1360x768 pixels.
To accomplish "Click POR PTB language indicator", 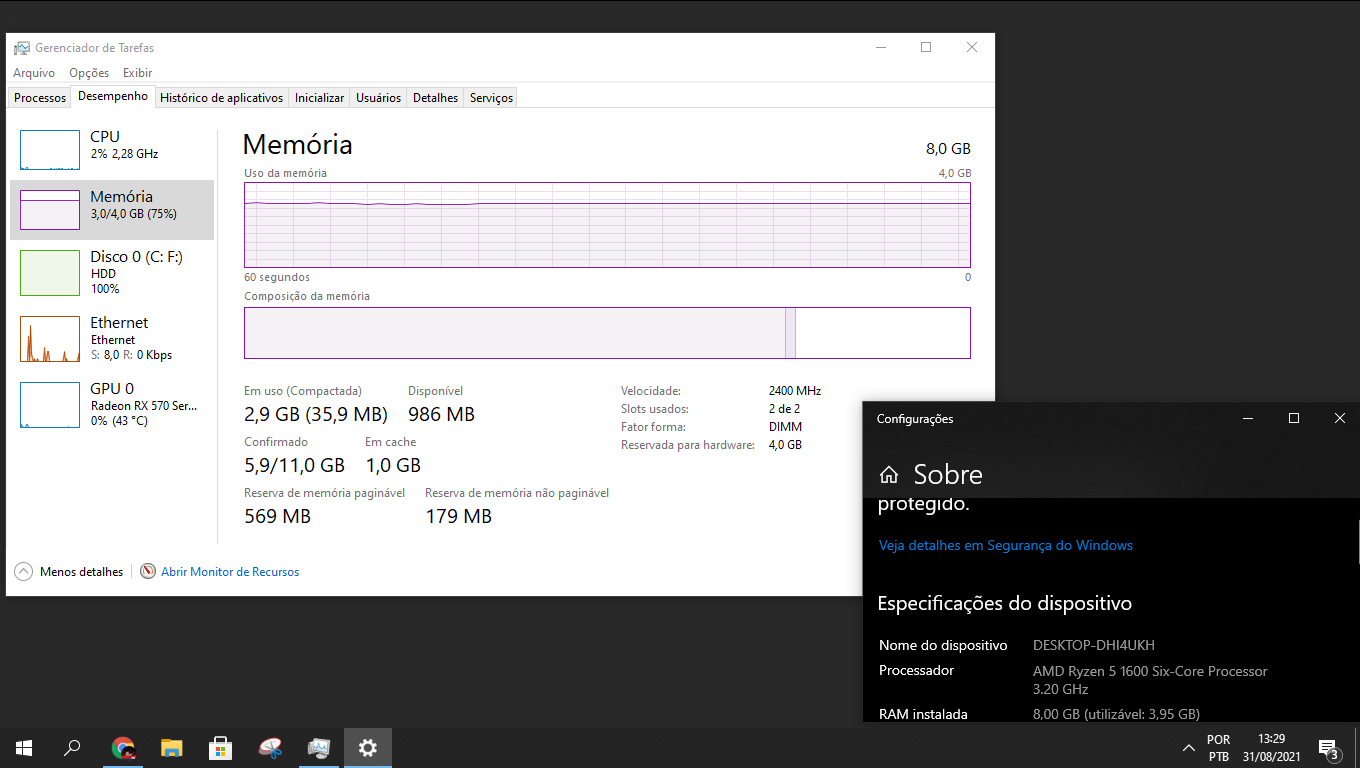I will (x=1218, y=748).
